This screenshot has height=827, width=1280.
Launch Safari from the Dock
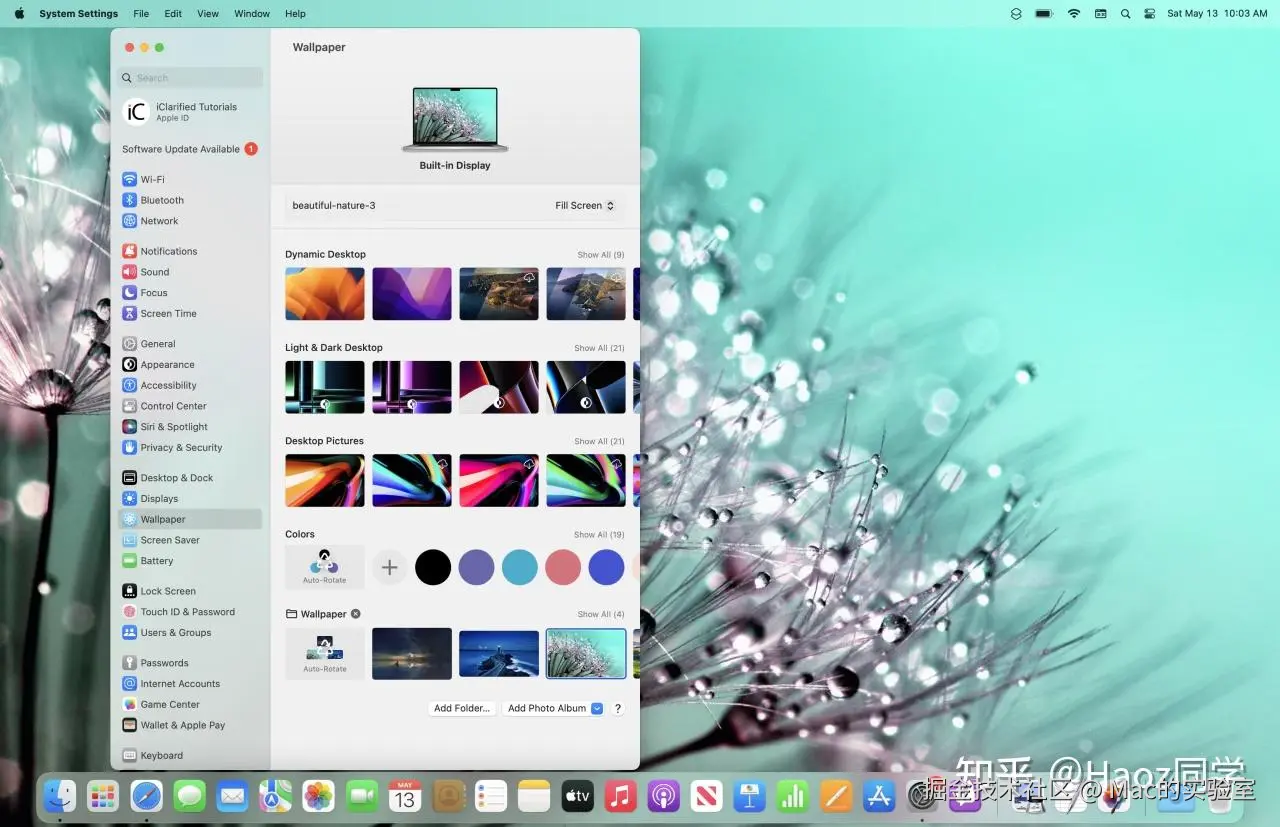[146, 797]
